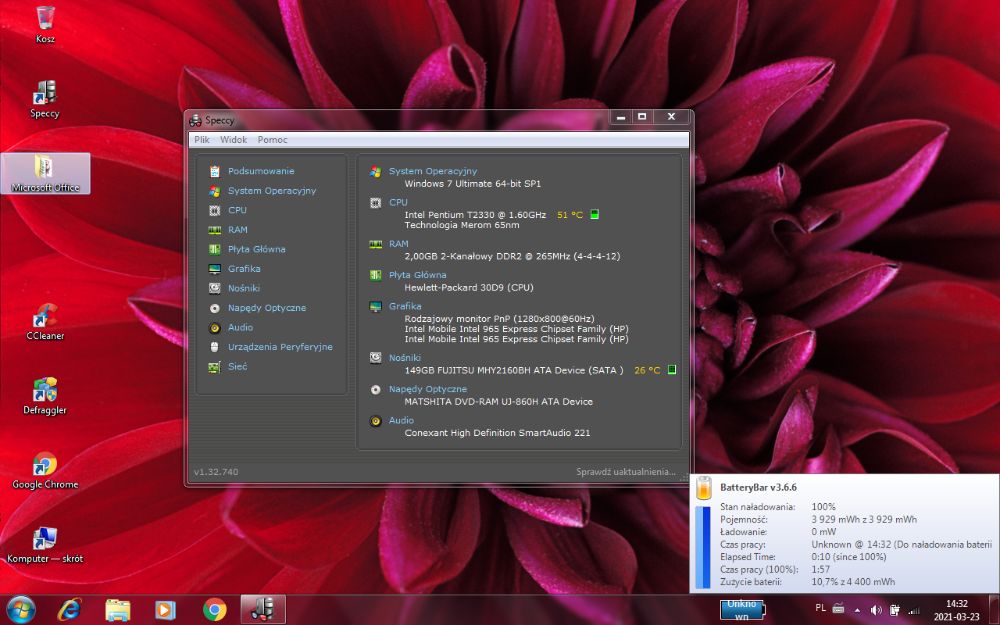Click the Conexant High Definition SmartAudio 221 text

[497, 433]
